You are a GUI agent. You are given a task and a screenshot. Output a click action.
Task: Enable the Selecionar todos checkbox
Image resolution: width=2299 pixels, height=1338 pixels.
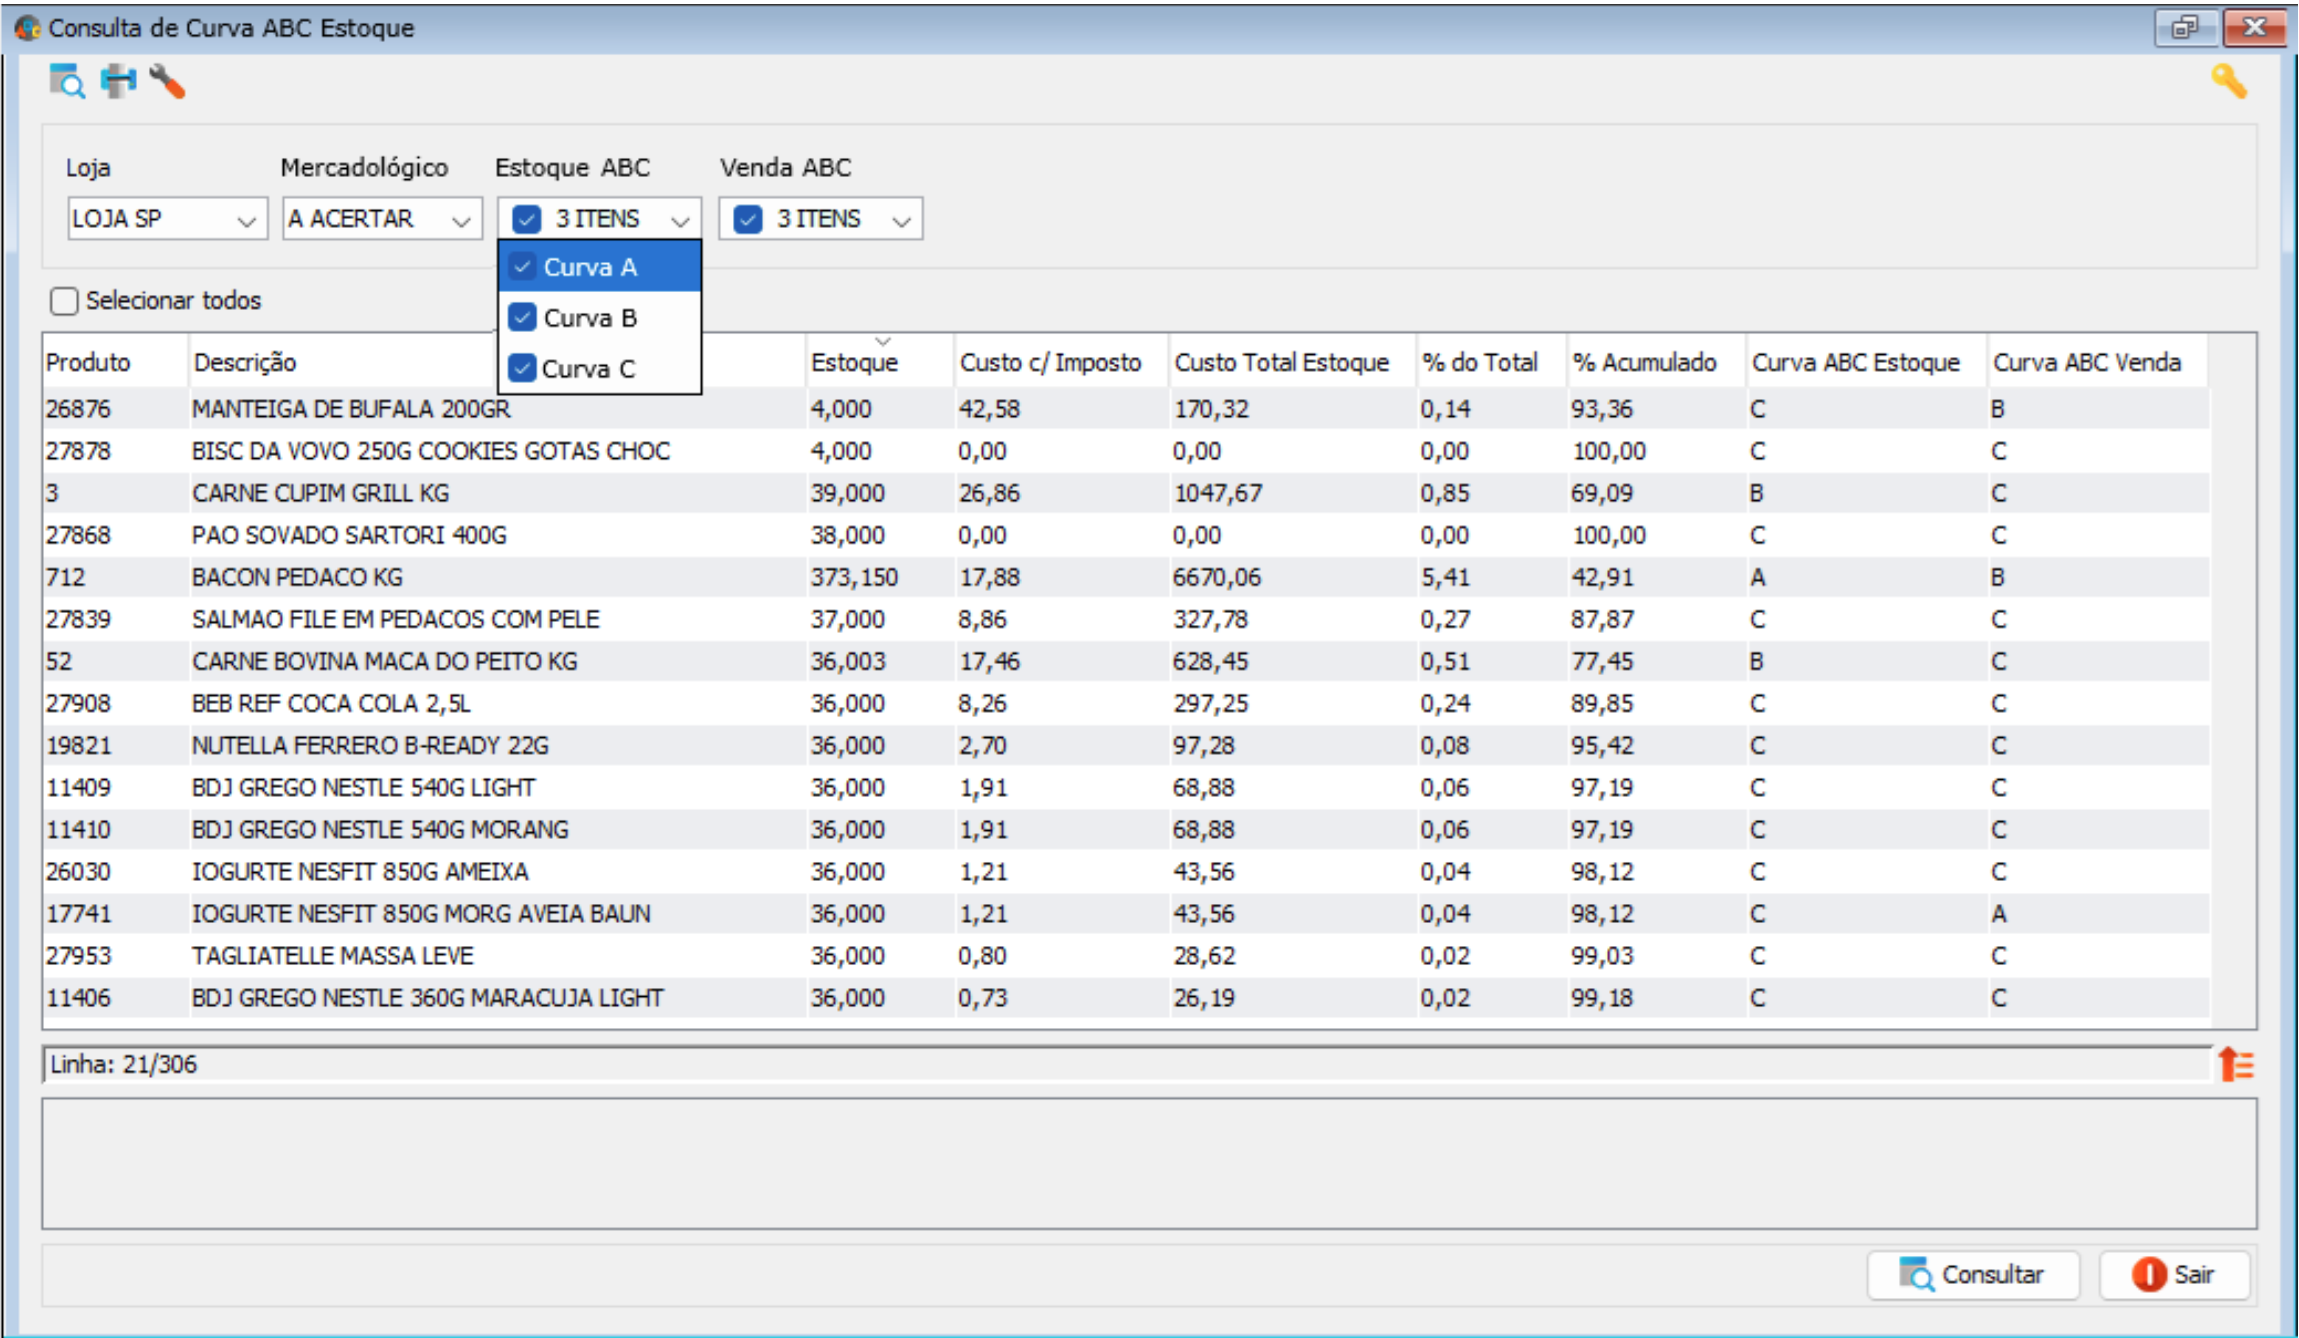pyautogui.click(x=64, y=301)
